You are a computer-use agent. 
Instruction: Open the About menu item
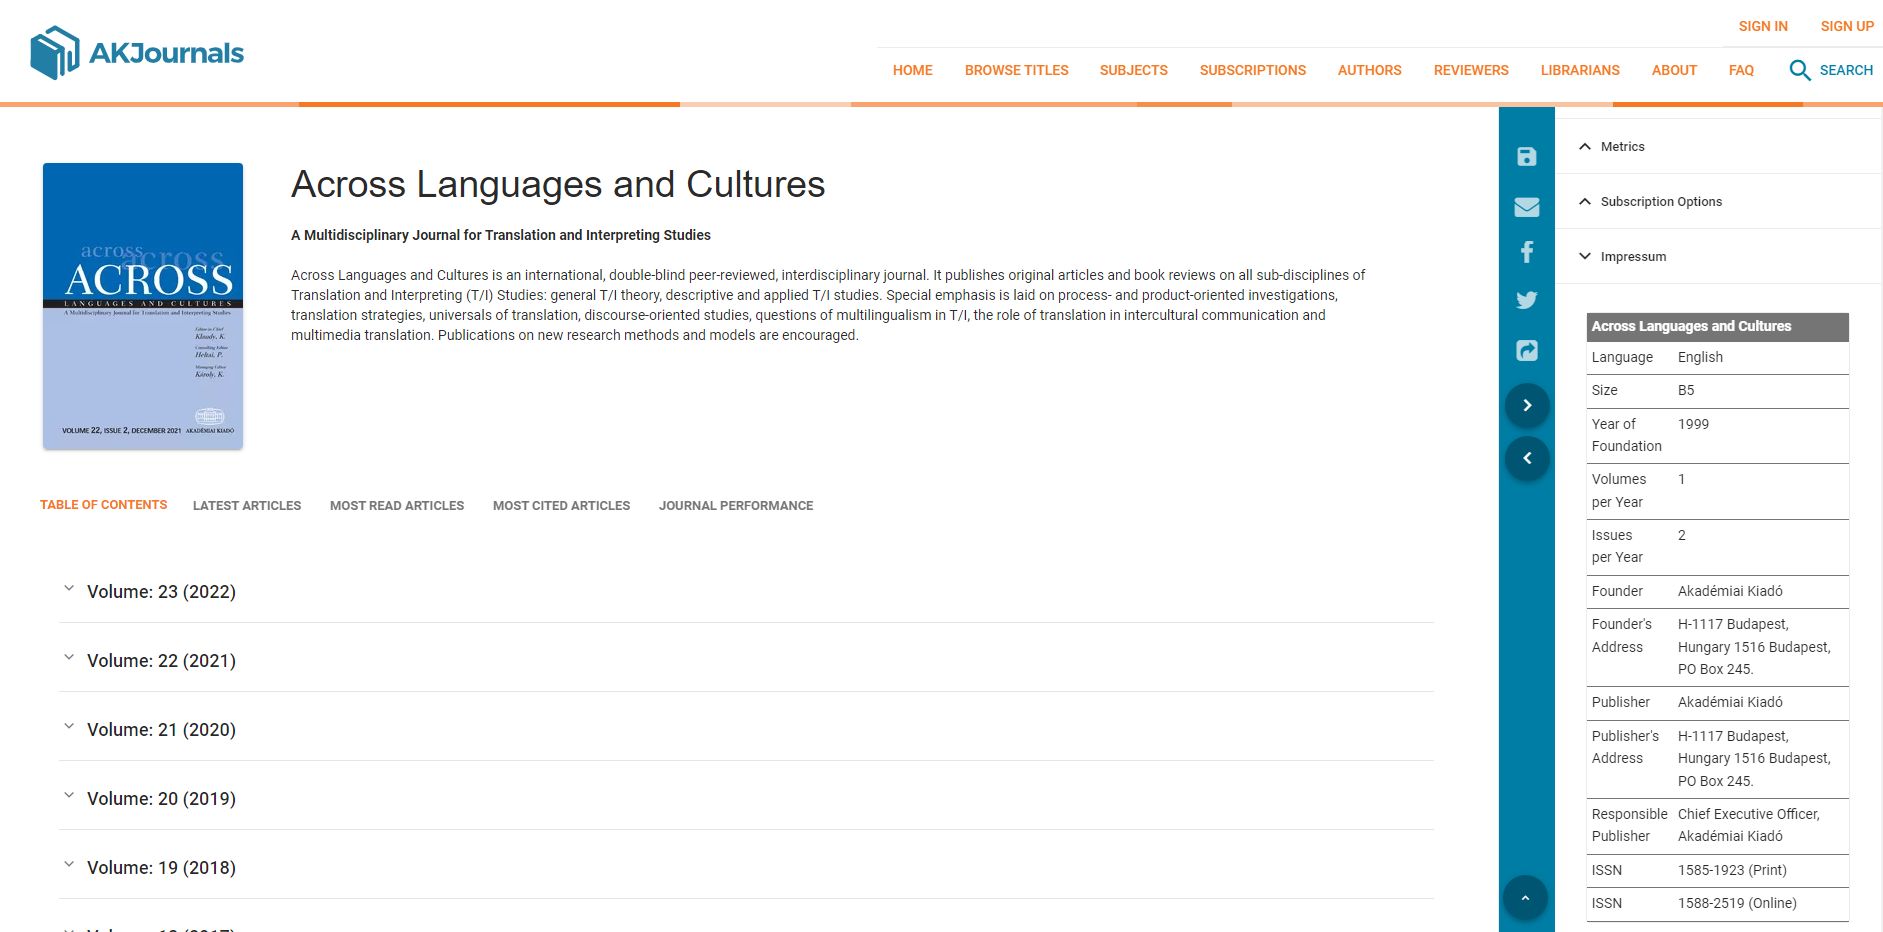coord(1674,70)
